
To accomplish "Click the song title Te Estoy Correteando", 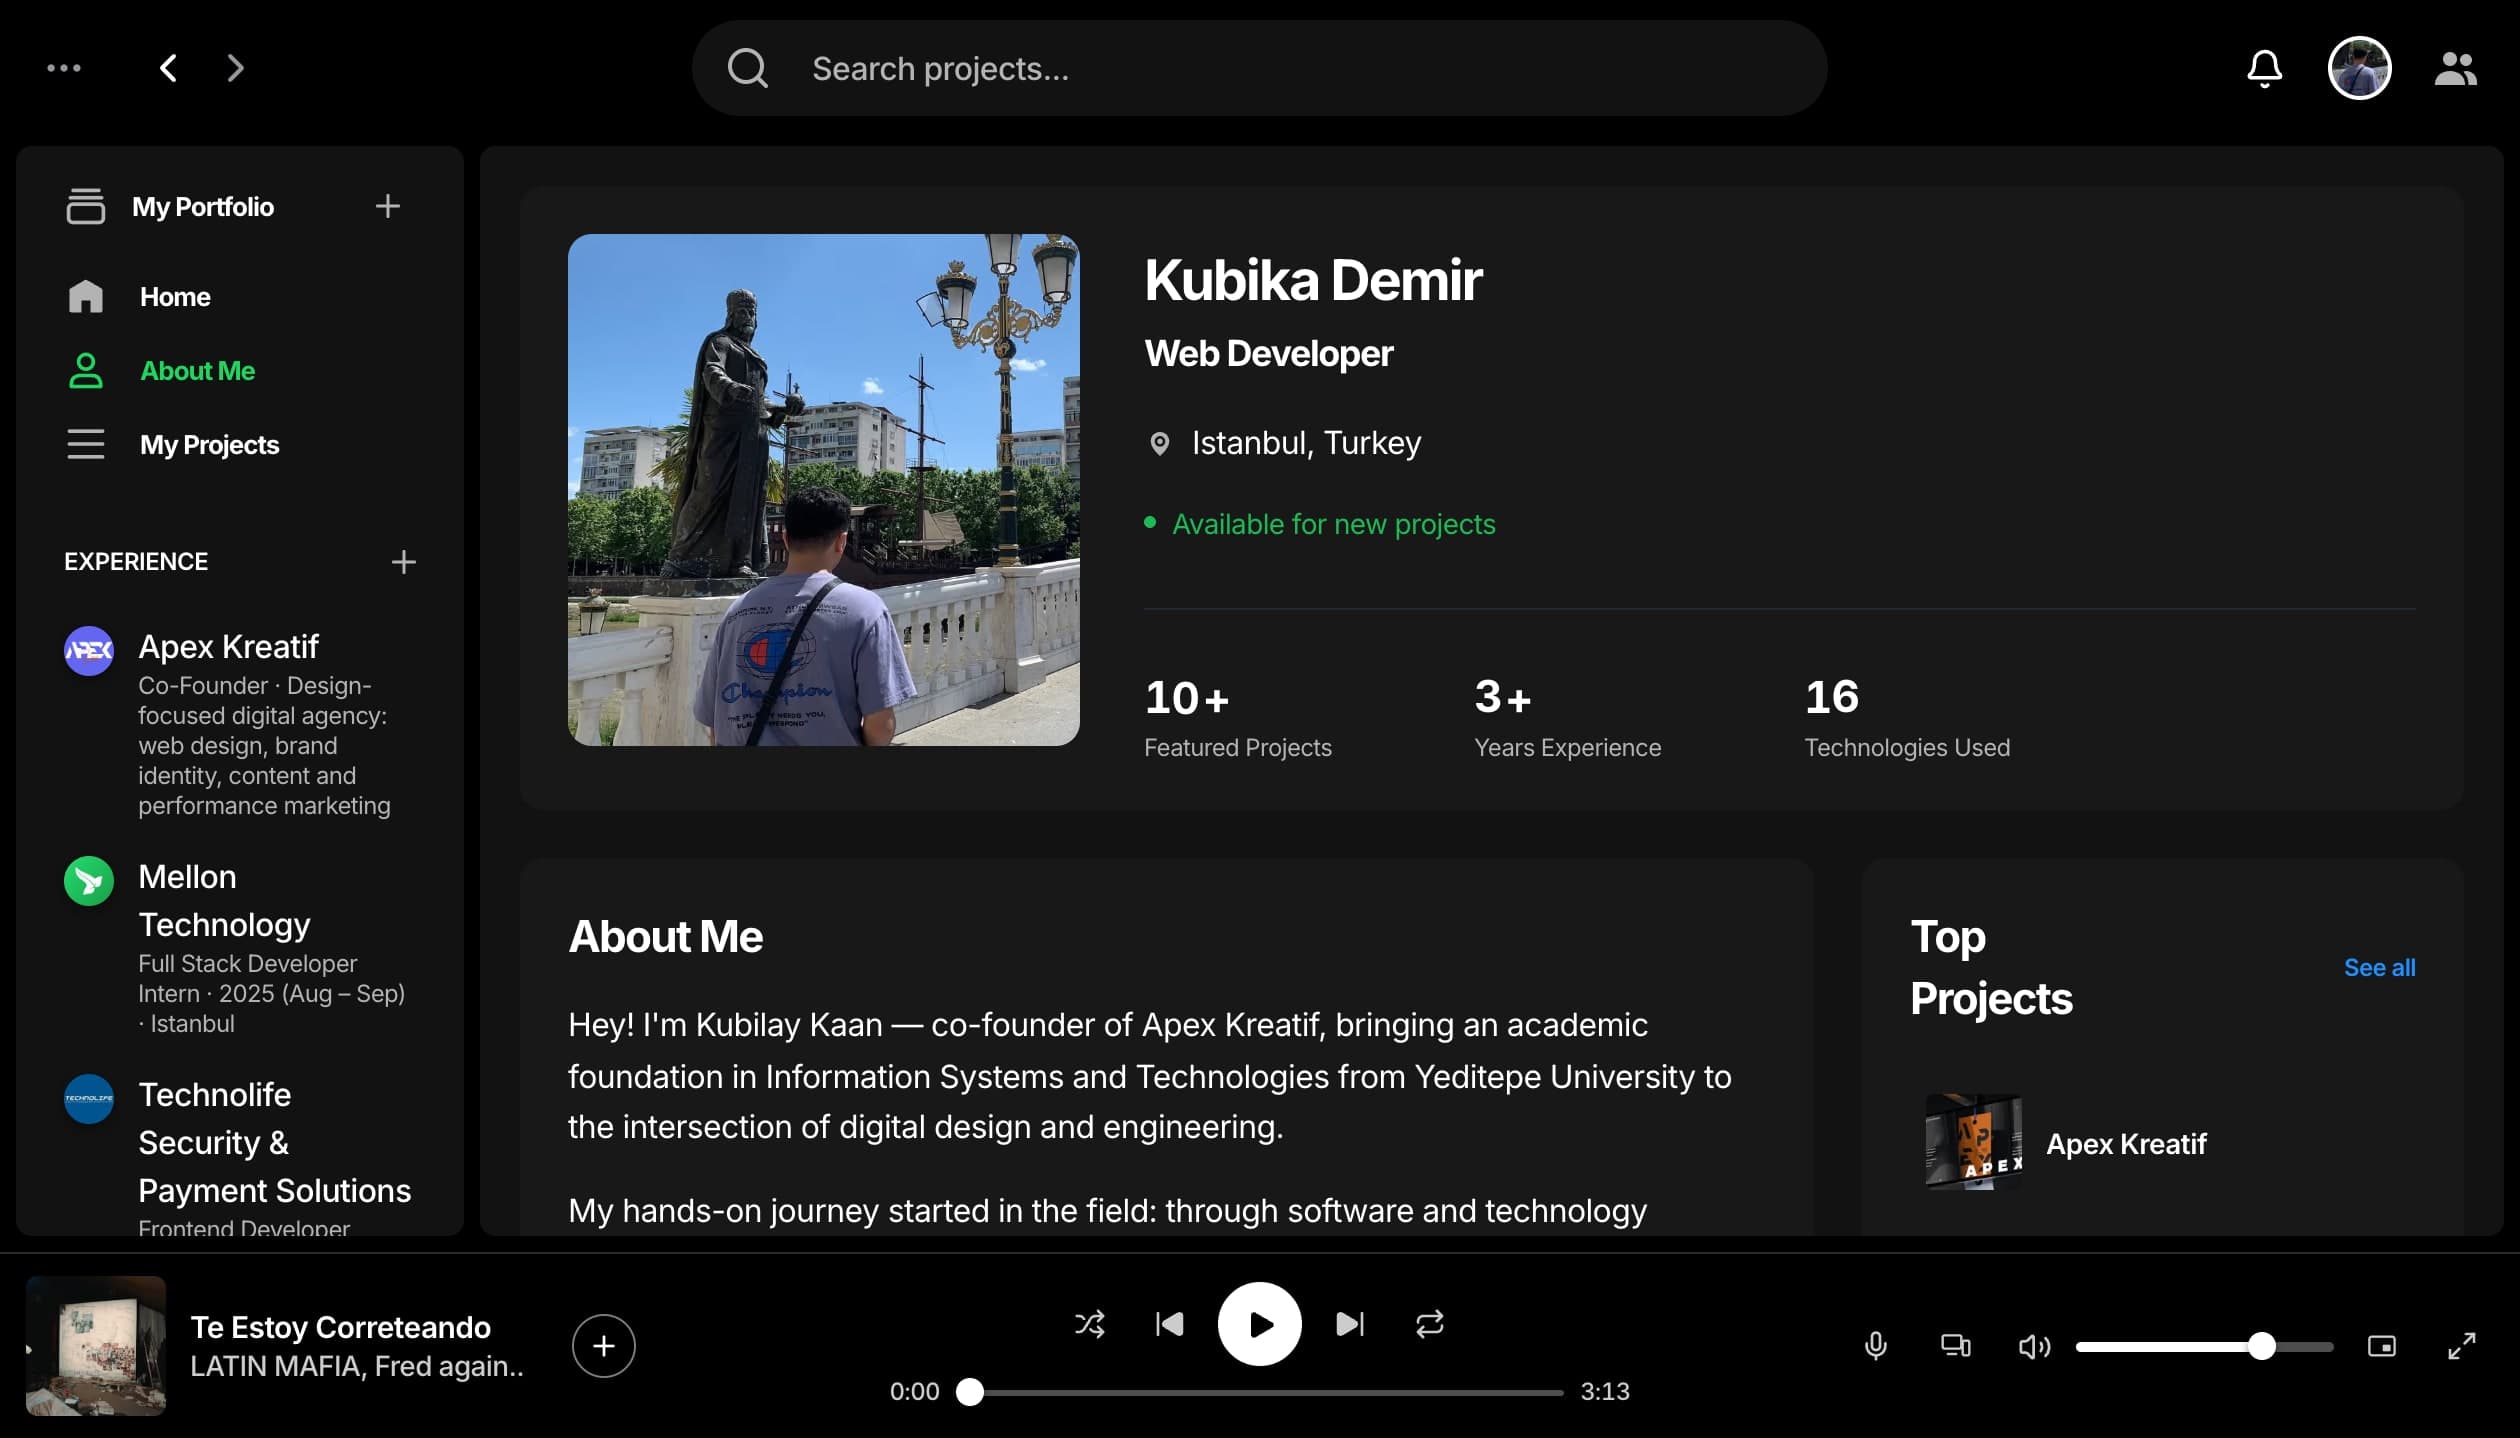I will pyautogui.click(x=340, y=1327).
